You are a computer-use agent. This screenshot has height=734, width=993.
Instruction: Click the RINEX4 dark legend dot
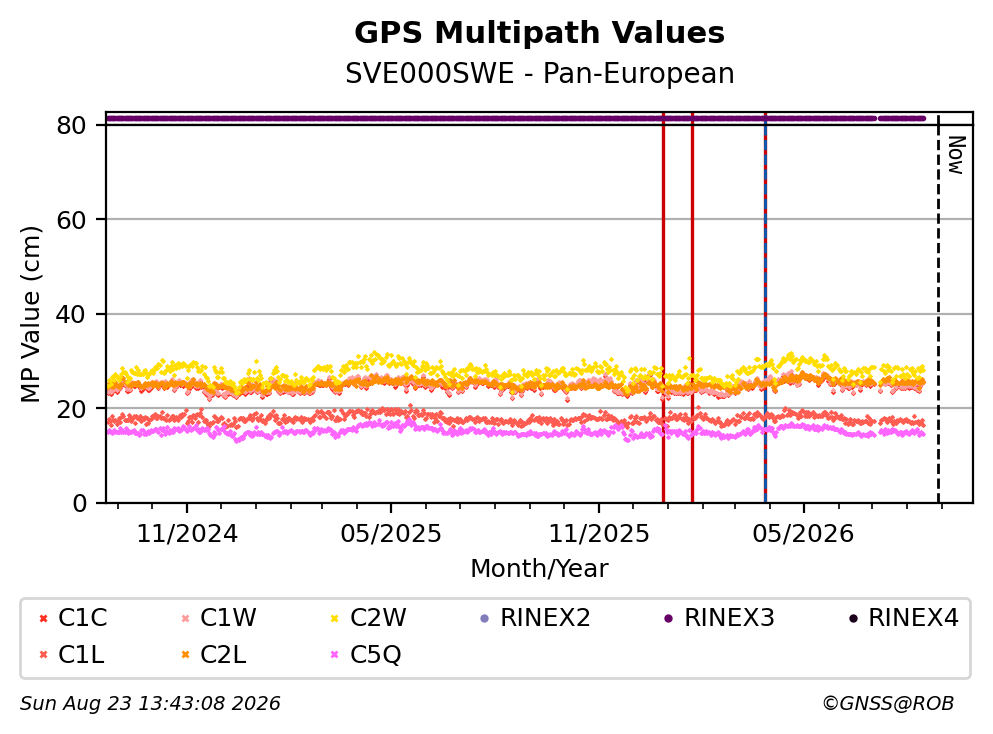click(x=853, y=619)
